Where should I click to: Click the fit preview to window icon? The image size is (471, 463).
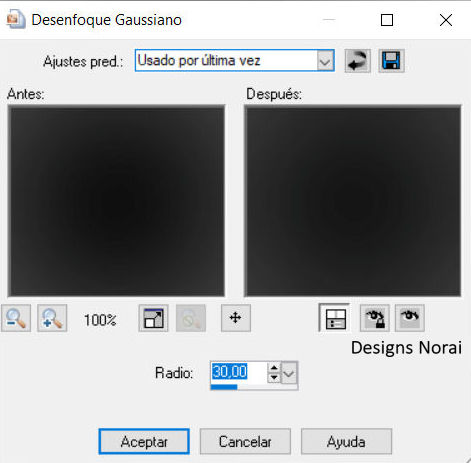pos(153,318)
